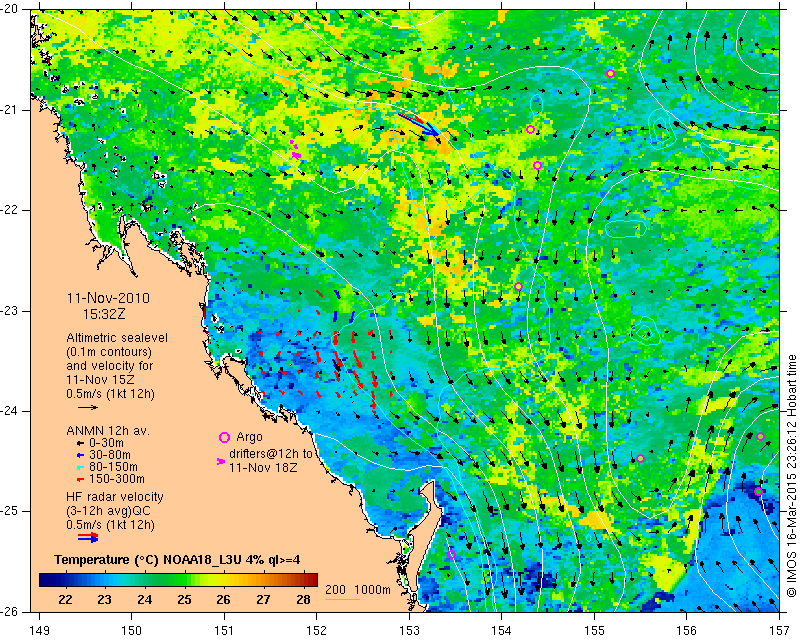Click the longitude axis label '149'
This screenshot has width=800, height=640.
click(40, 631)
